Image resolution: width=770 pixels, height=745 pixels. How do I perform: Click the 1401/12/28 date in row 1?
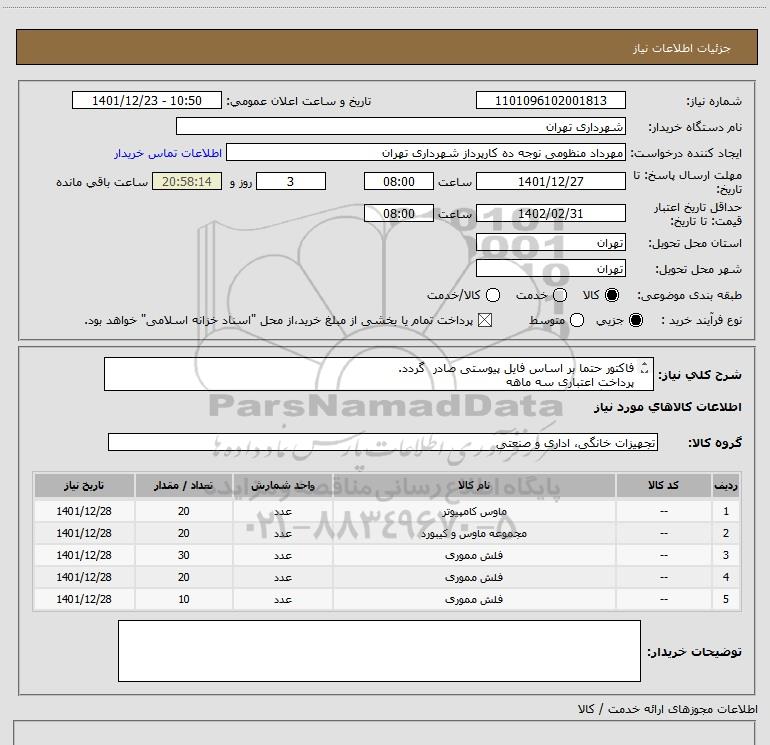pos(84,511)
